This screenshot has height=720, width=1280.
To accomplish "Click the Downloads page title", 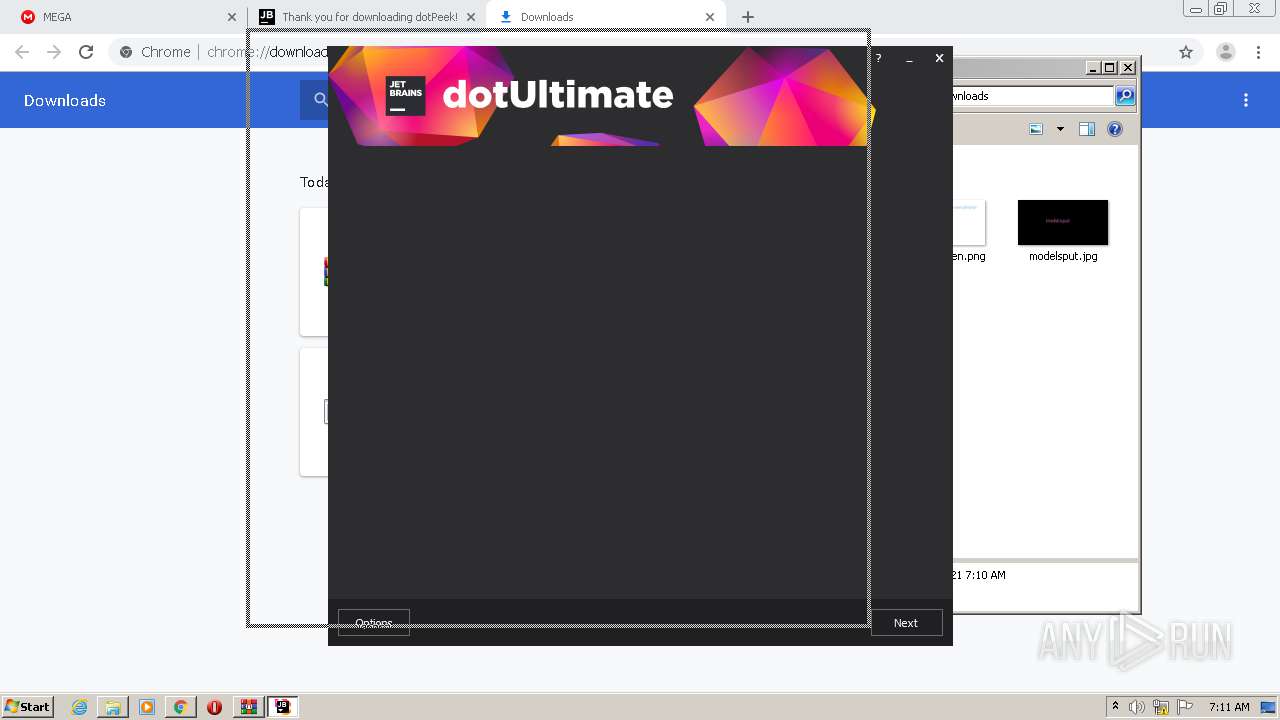I will point(65,100).
